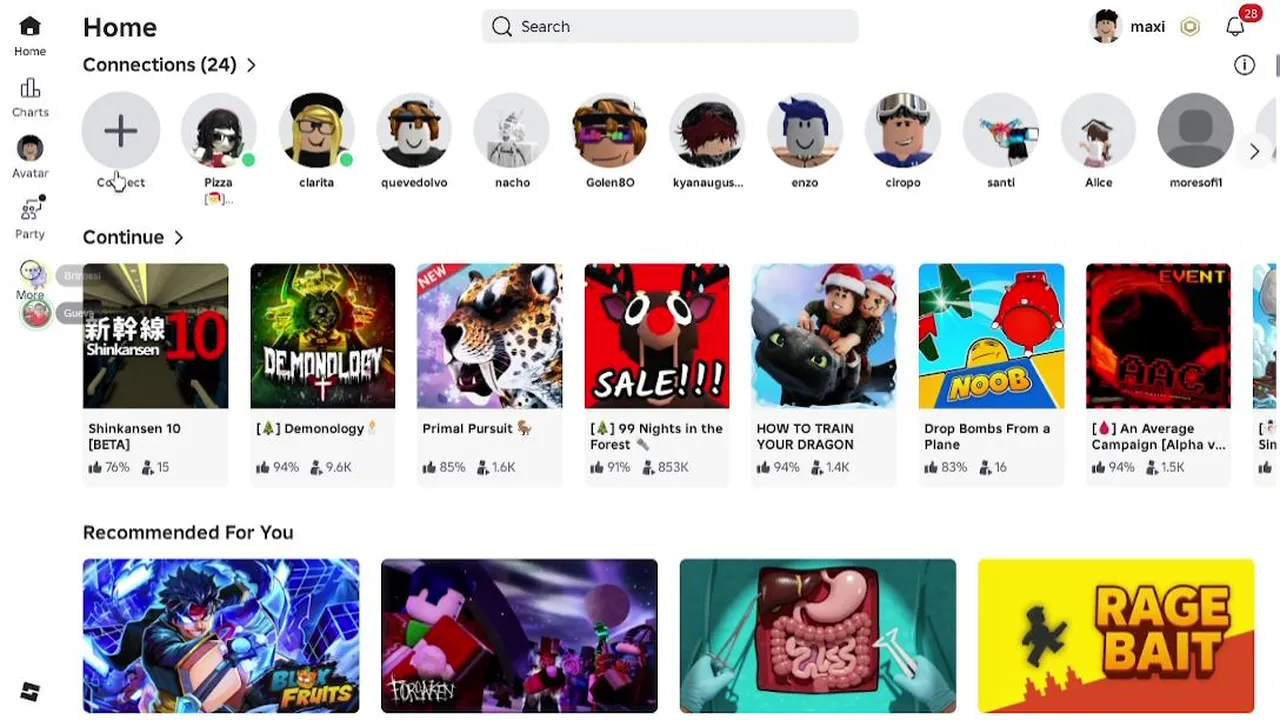This screenshot has width=1280, height=720.
Task: Expand the Connections (24) list
Action: tap(170, 65)
